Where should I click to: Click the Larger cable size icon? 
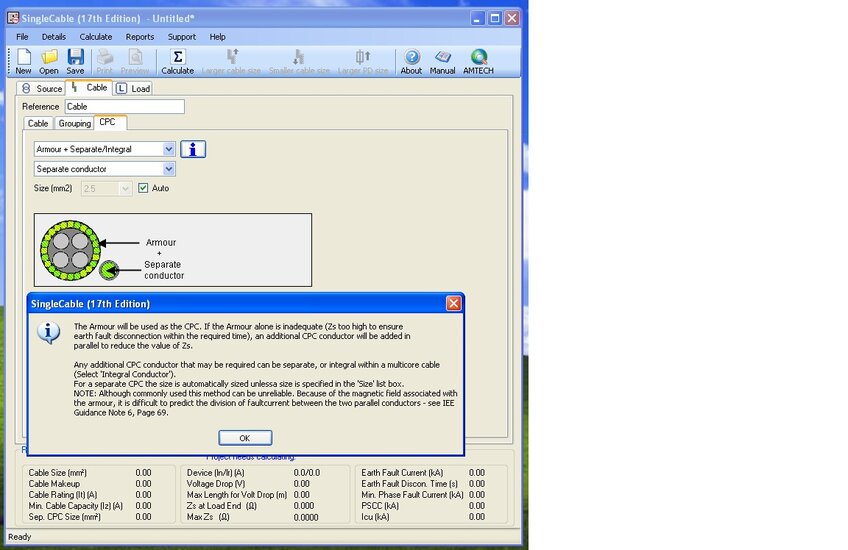231,61
